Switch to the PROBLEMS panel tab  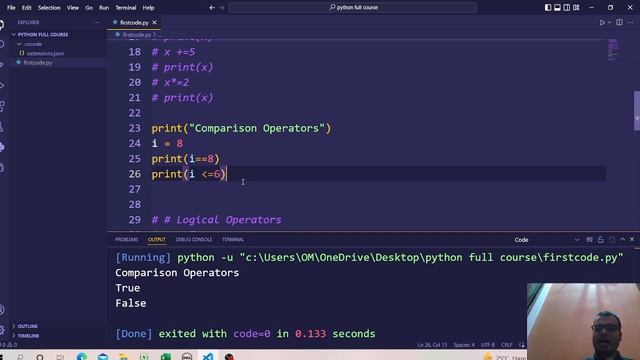tap(126, 240)
